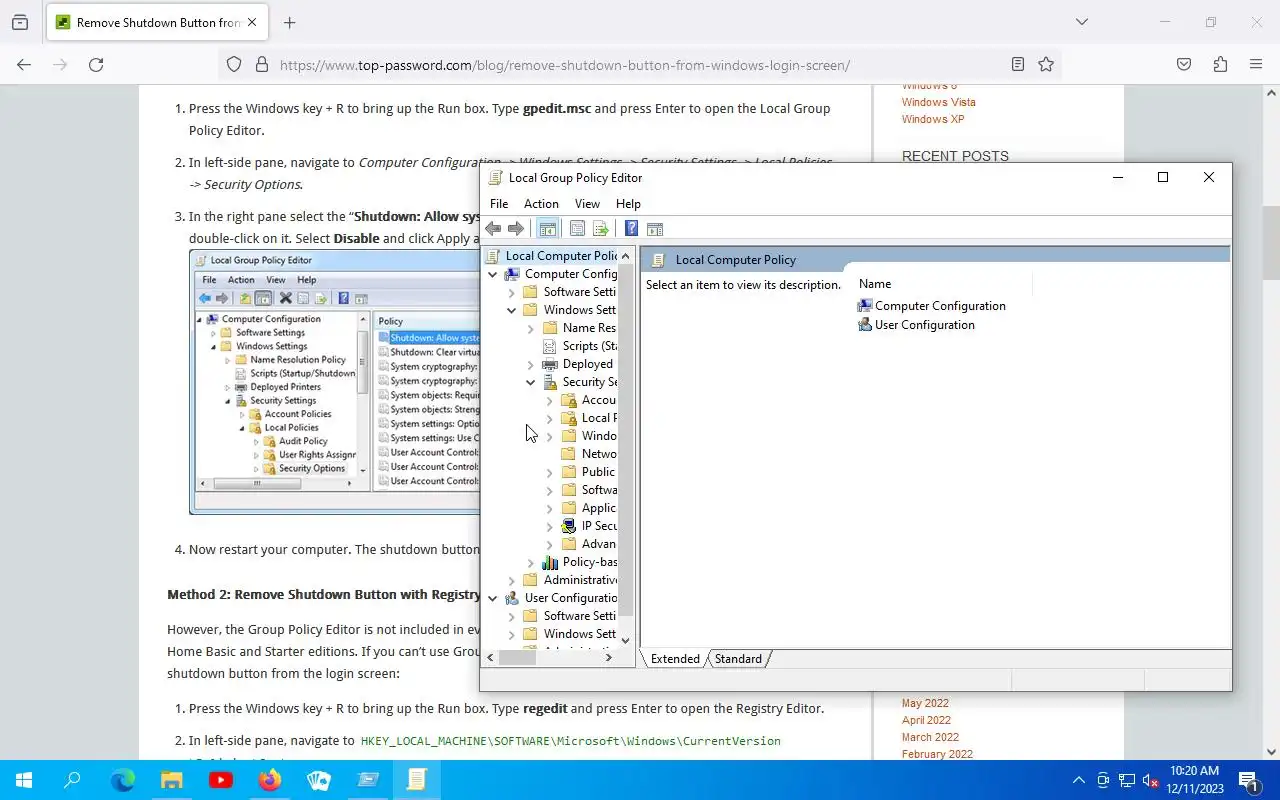
Task: Toggle Firefox reader view icon
Action: point(1017,64)
